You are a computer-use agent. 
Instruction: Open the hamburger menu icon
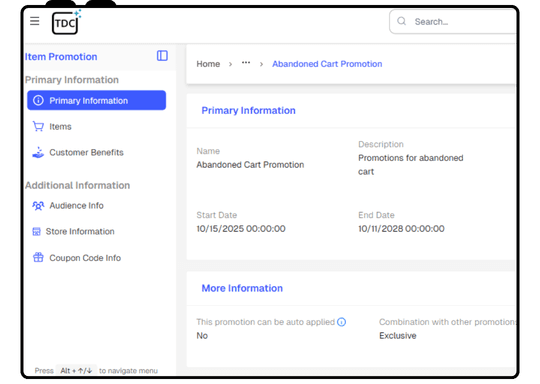coord(34,21)
